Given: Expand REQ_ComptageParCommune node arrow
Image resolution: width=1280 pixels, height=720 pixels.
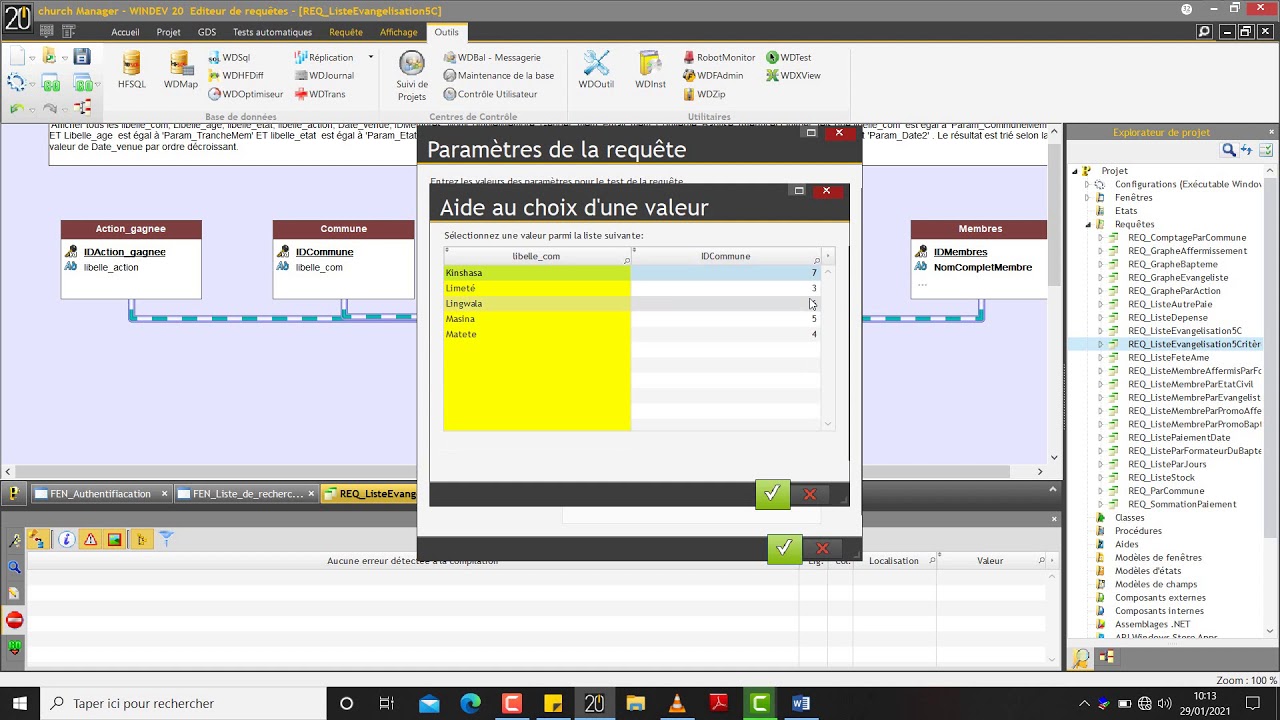Looking at the screenshot, I should pyautogui.click(x=1101, y=238).
